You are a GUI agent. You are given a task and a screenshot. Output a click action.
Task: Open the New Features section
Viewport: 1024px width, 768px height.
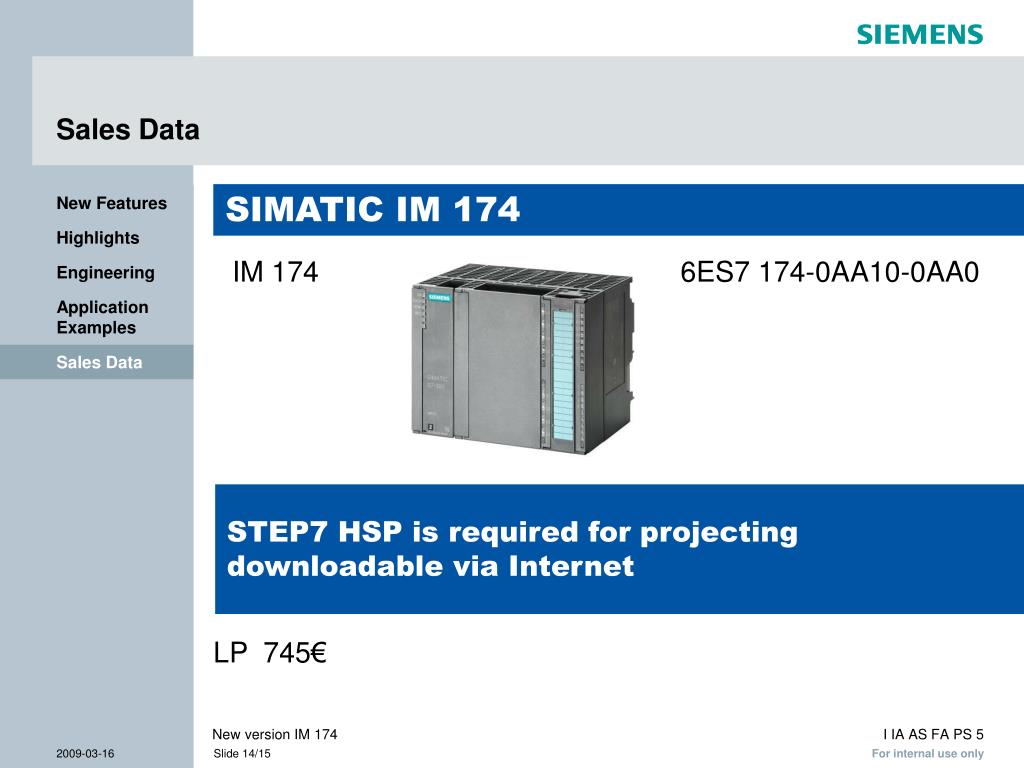pos(111,203)
